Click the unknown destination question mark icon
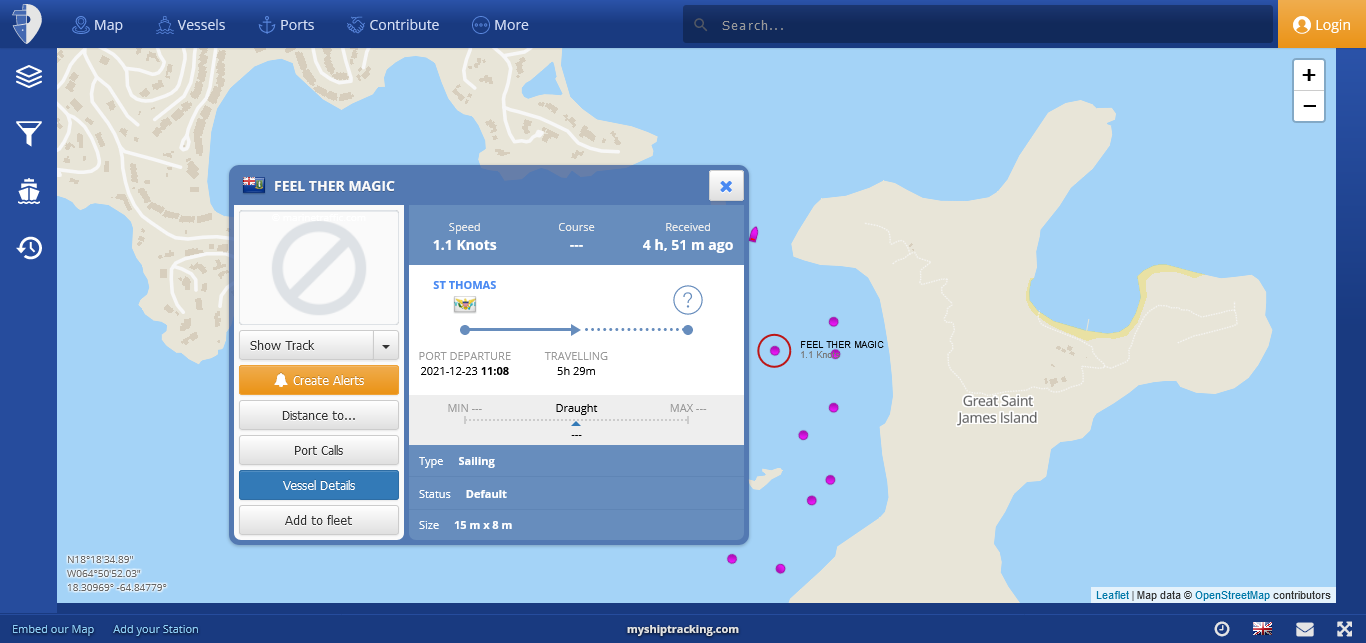The height and width of the screenshot is (643, 1366). tap(688, 300)
